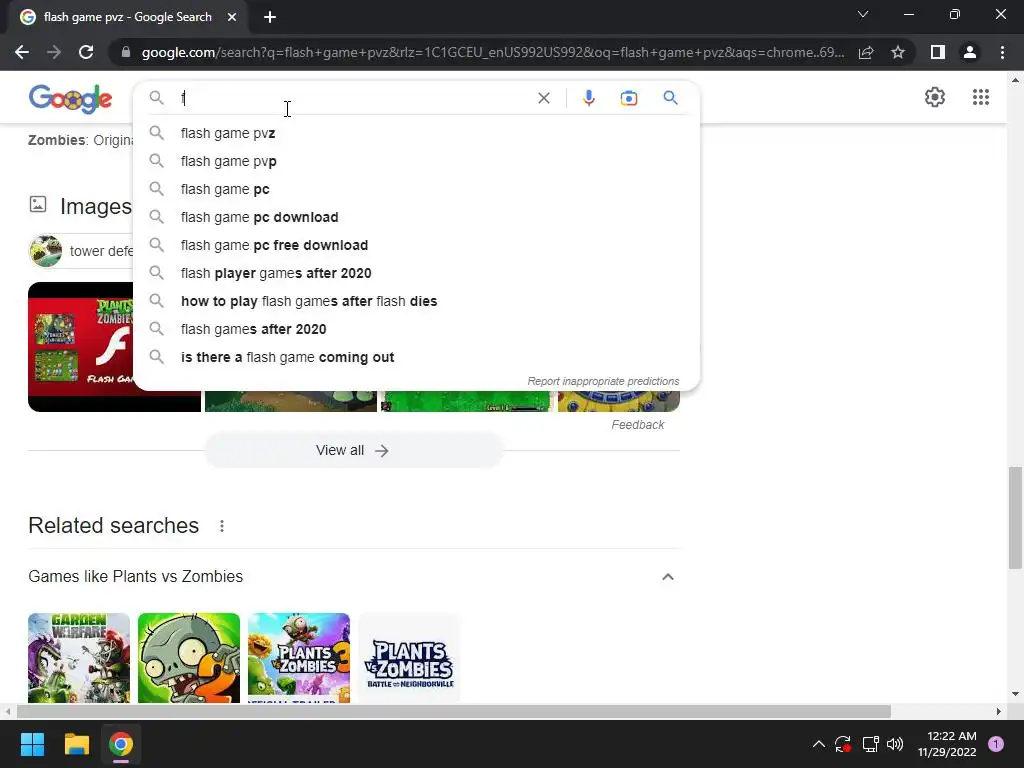This screenshot has width=1024, height=768.
Task: Select 'how to play flash games after flash dies'
Action: tap(417, 302)
